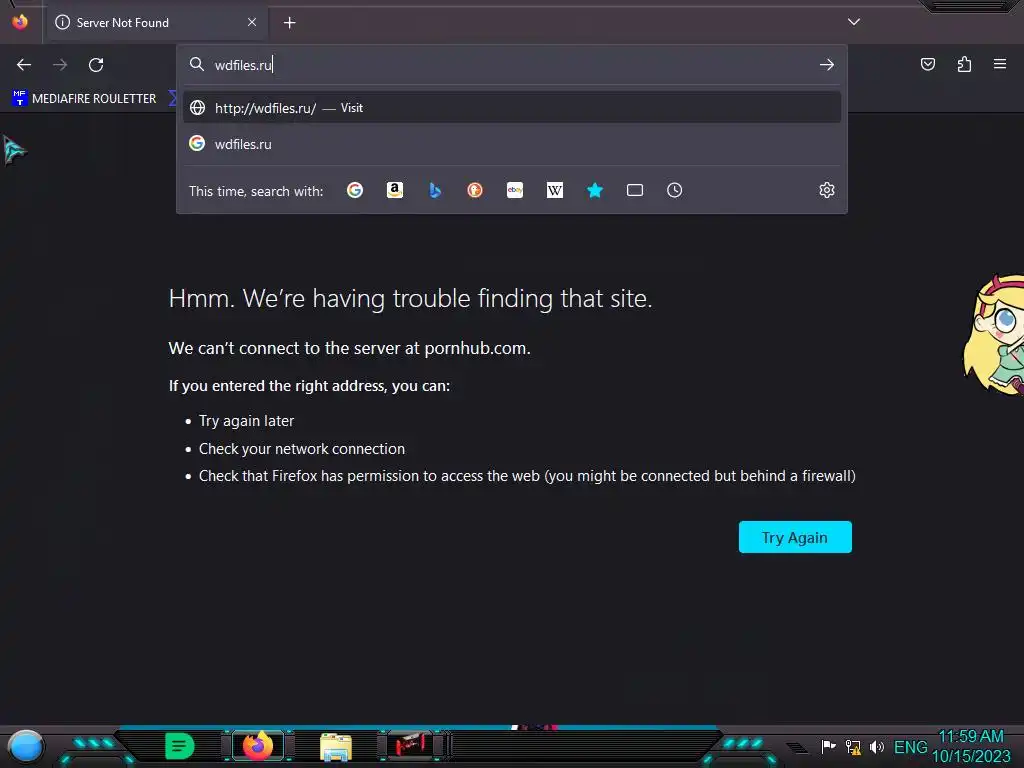Select the Server Not Found tab

(157, 23)
